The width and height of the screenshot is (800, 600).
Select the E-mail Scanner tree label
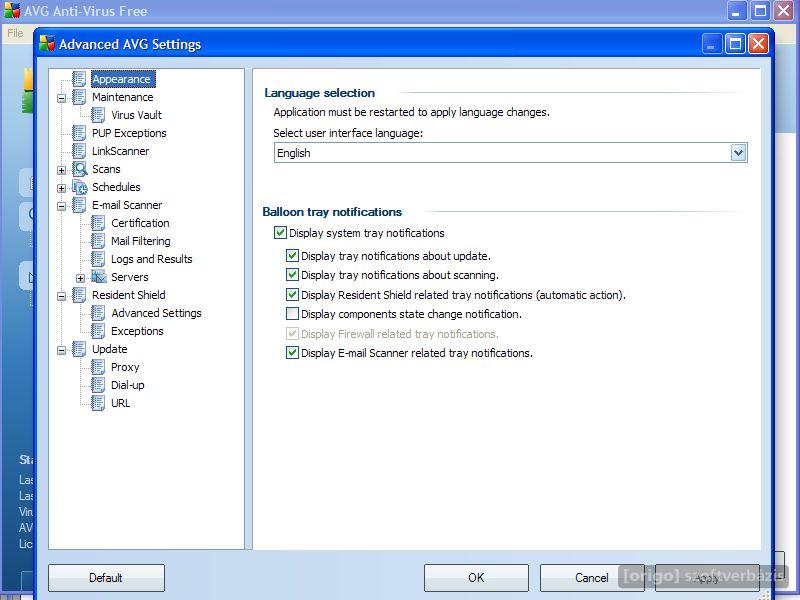[127, 205]
